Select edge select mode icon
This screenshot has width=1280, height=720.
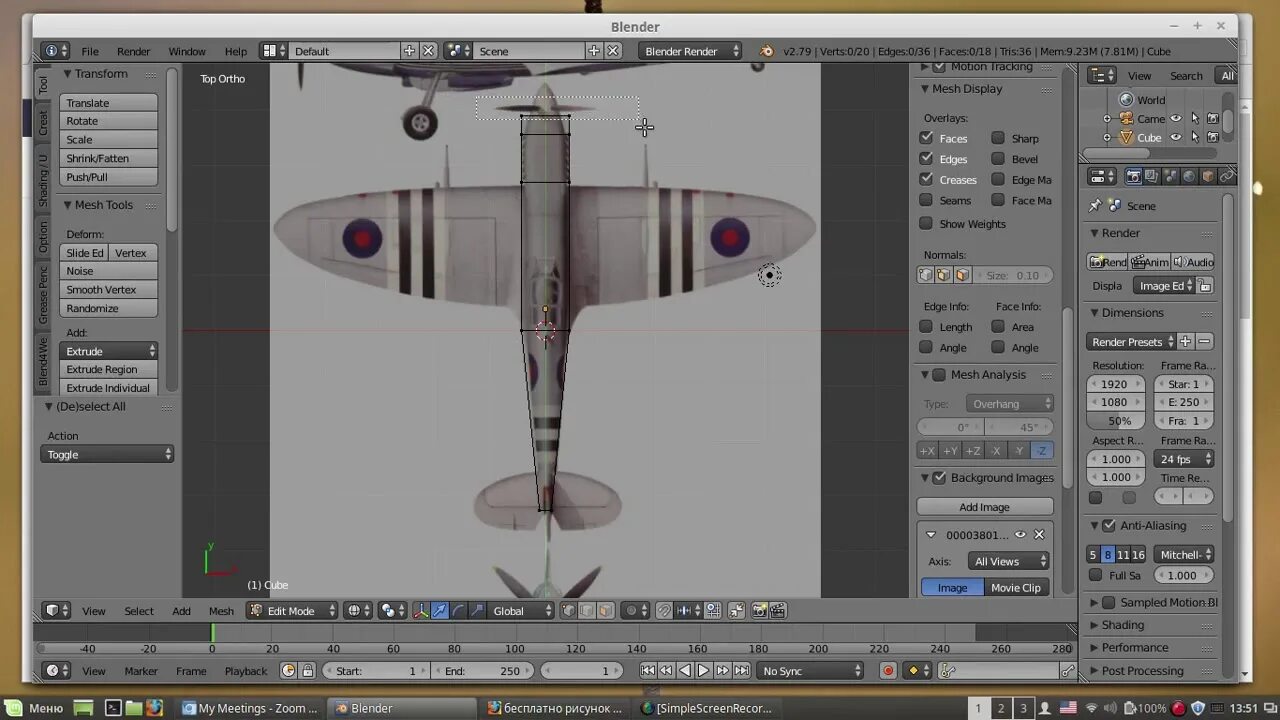click(x=587, y=611)
